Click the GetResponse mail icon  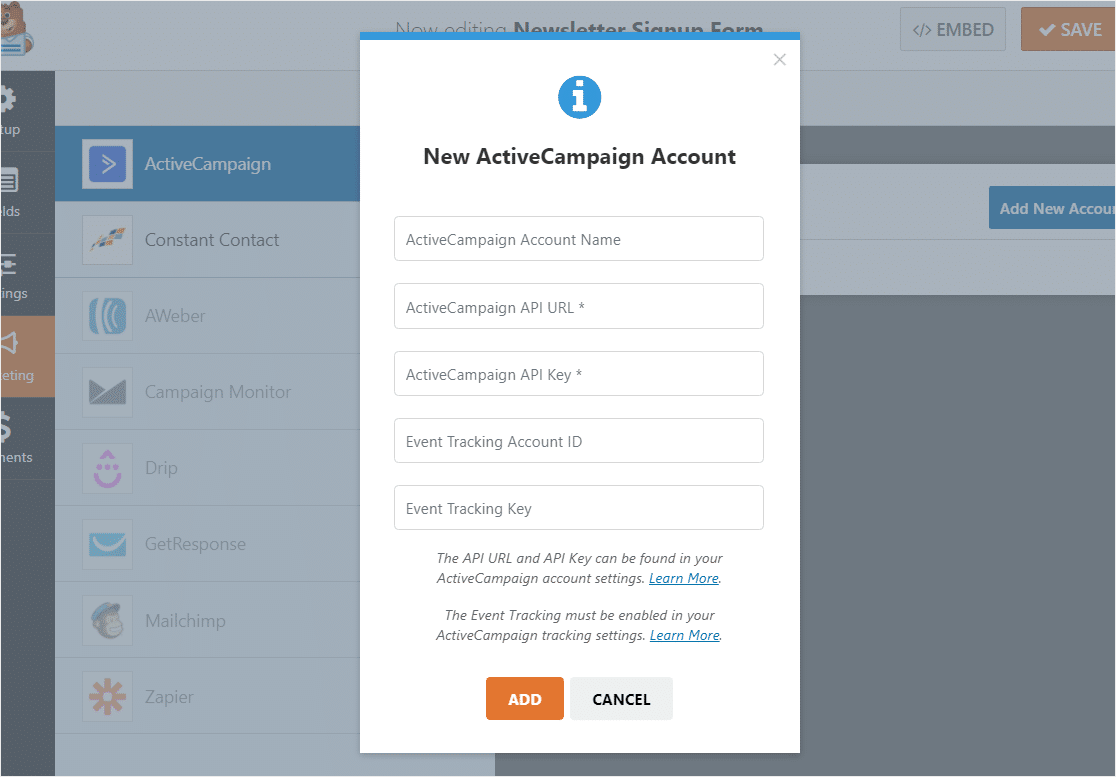click(107, 543)
